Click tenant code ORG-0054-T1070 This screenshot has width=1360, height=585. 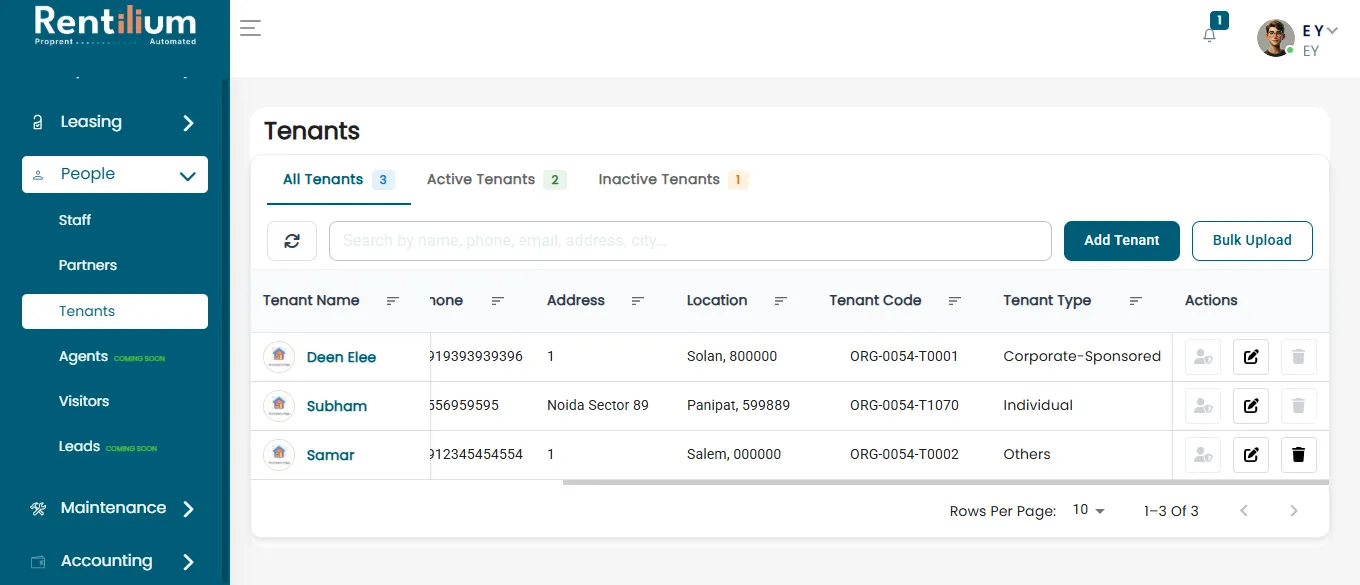(904, 405)
